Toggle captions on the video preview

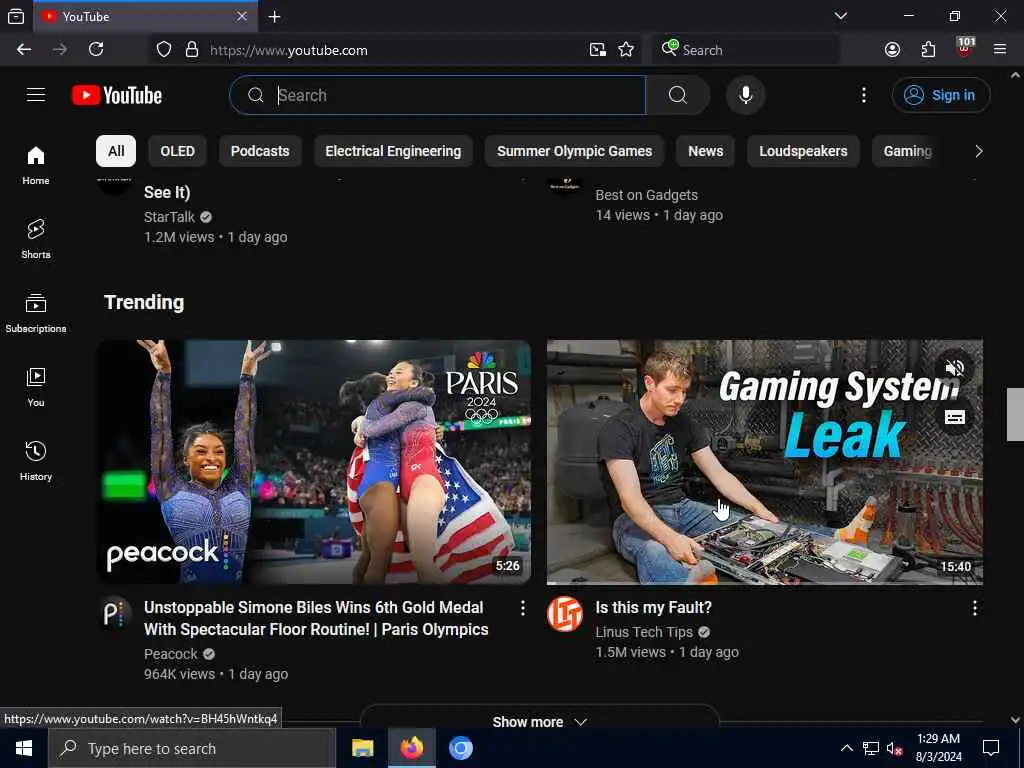click(954, 417)
